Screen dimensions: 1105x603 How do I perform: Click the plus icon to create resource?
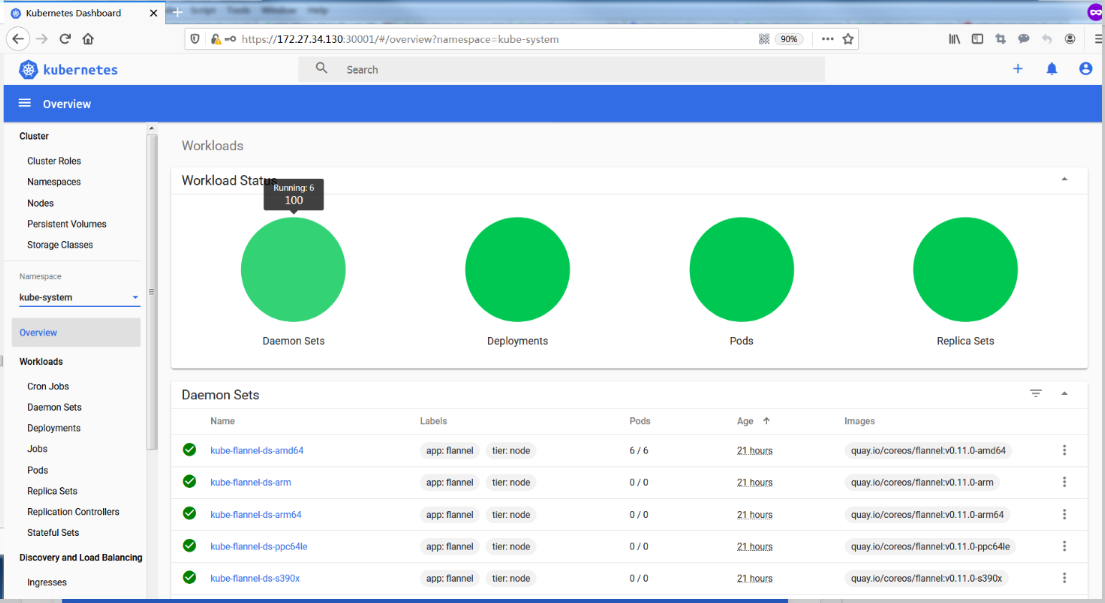(1018, 68)
